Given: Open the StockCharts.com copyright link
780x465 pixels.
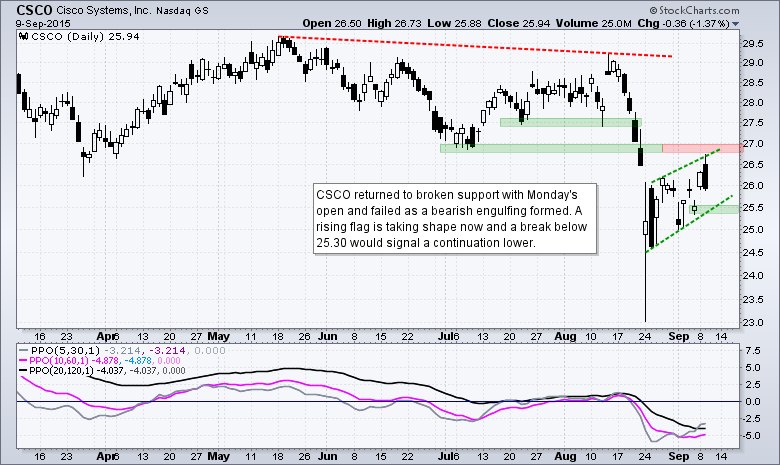Looking at the screenshot, I should pyautogui.click(x=694, y=10).
